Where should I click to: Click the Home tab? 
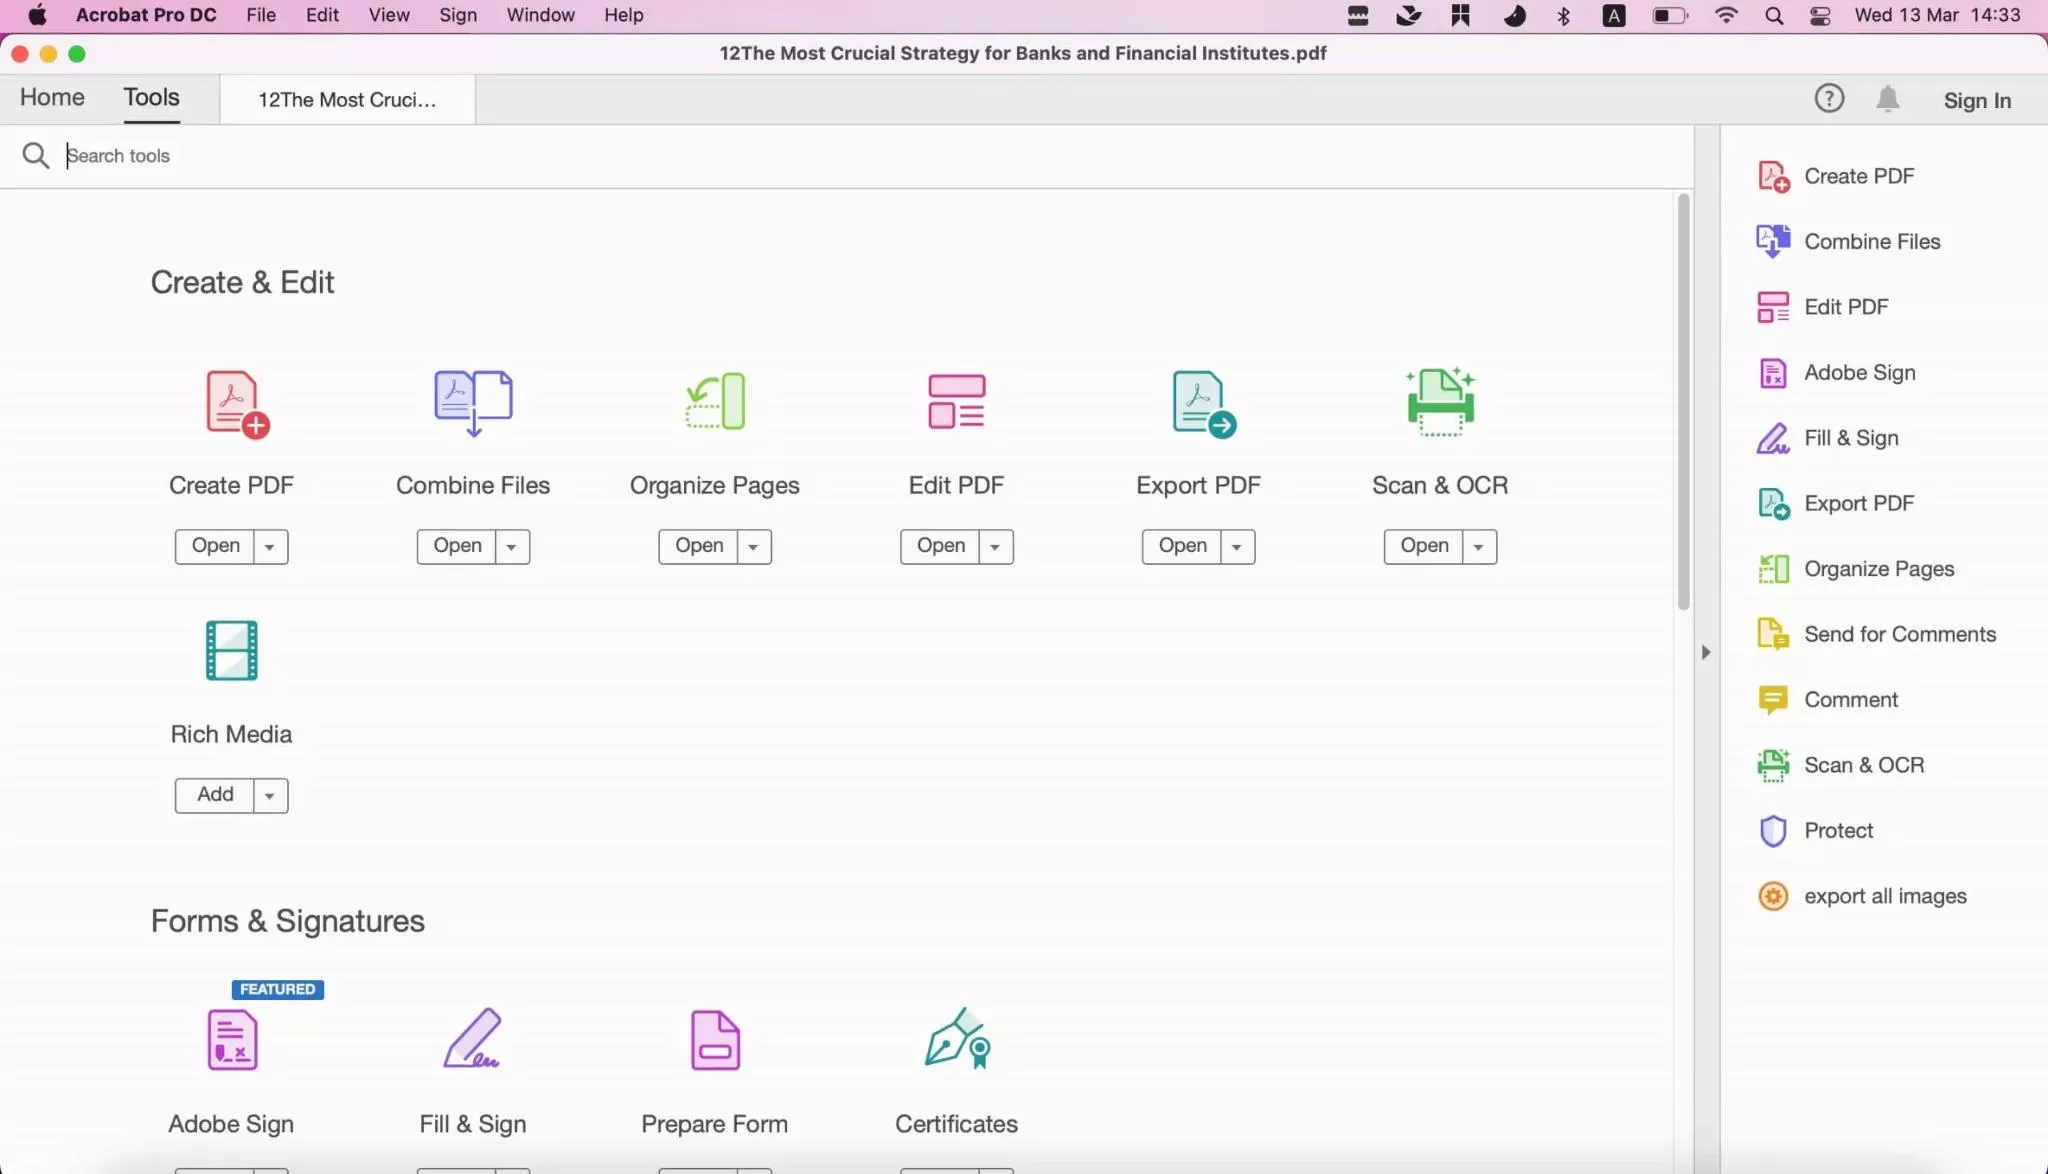point(52,97)
